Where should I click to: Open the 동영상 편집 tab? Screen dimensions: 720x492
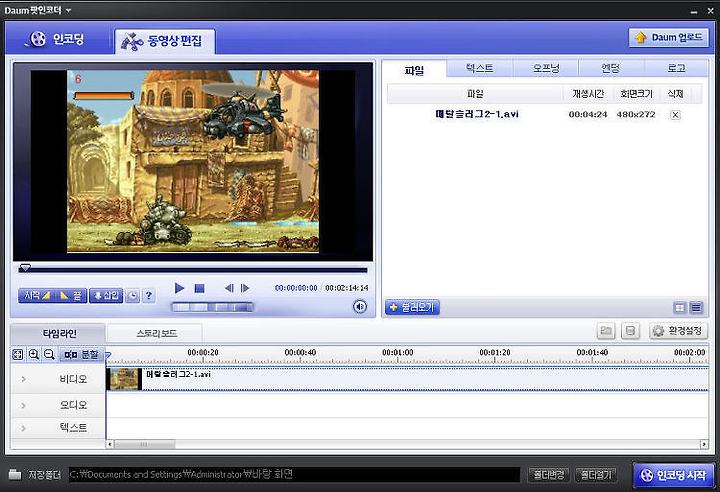(164, 41)
